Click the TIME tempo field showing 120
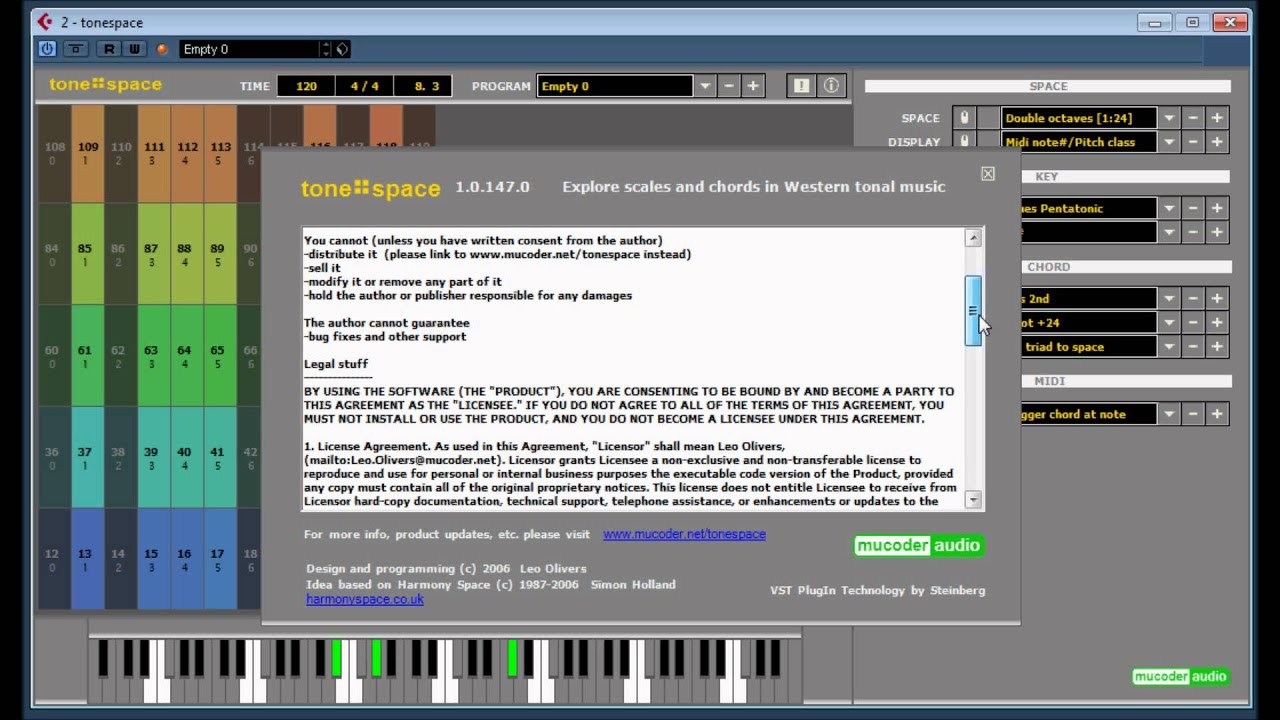 coord(306,86)
